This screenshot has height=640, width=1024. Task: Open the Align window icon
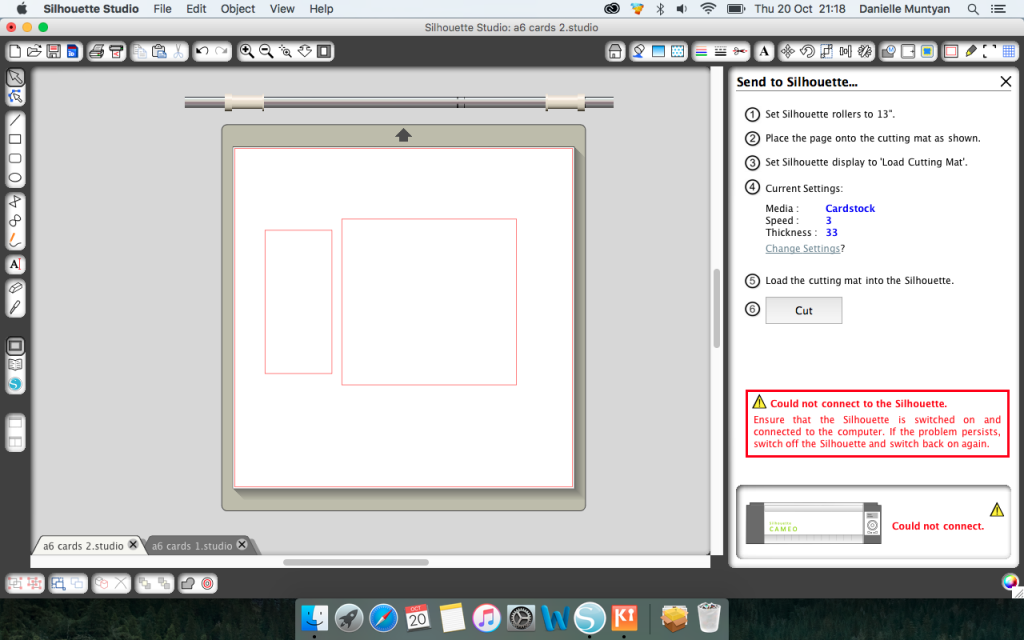846,51
